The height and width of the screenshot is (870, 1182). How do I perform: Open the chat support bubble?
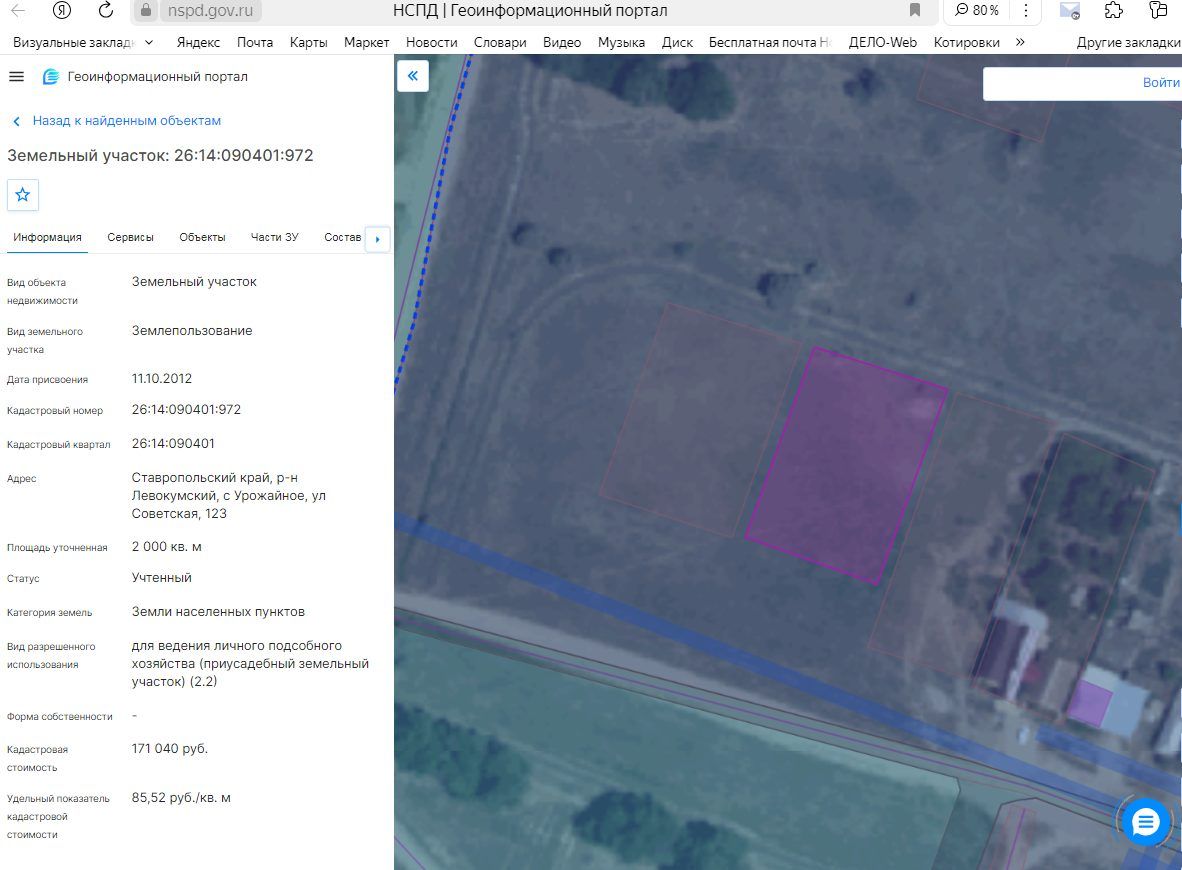pos(1145,821)
